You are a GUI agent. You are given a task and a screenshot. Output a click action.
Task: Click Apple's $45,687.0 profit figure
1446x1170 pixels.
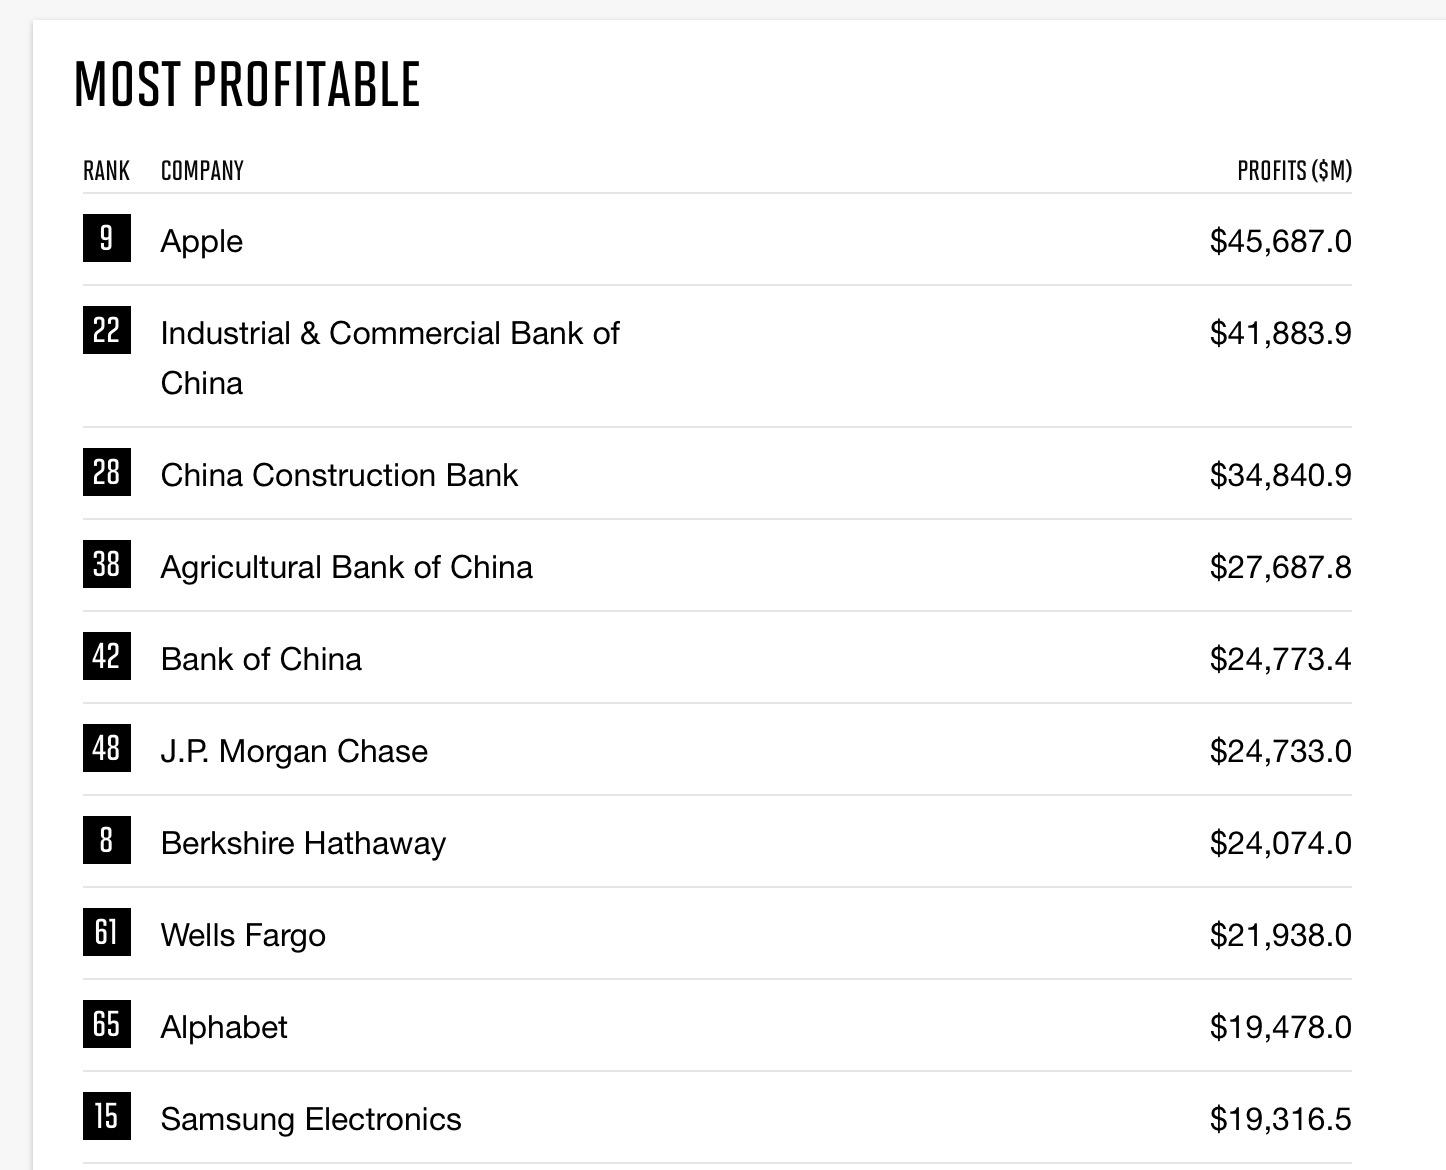(x=1280, y=241)
